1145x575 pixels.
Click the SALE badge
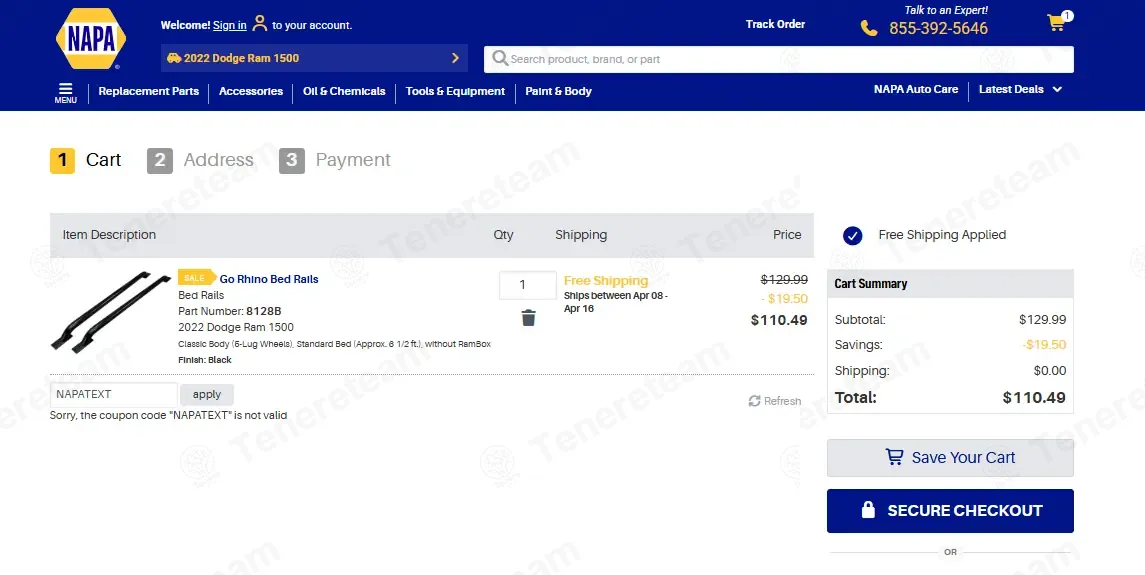[196, 278]
